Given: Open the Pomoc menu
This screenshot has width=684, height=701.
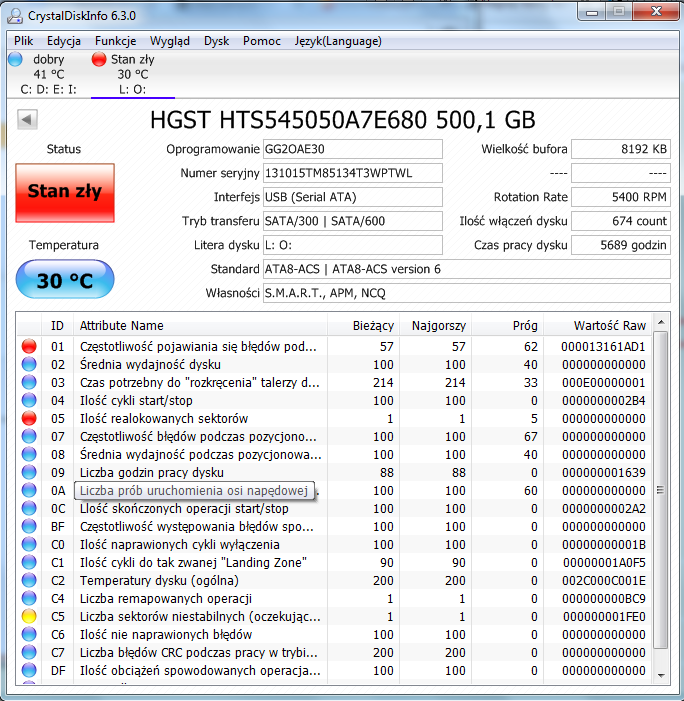Looking at the screenshot, I should [x=262, y=41].
